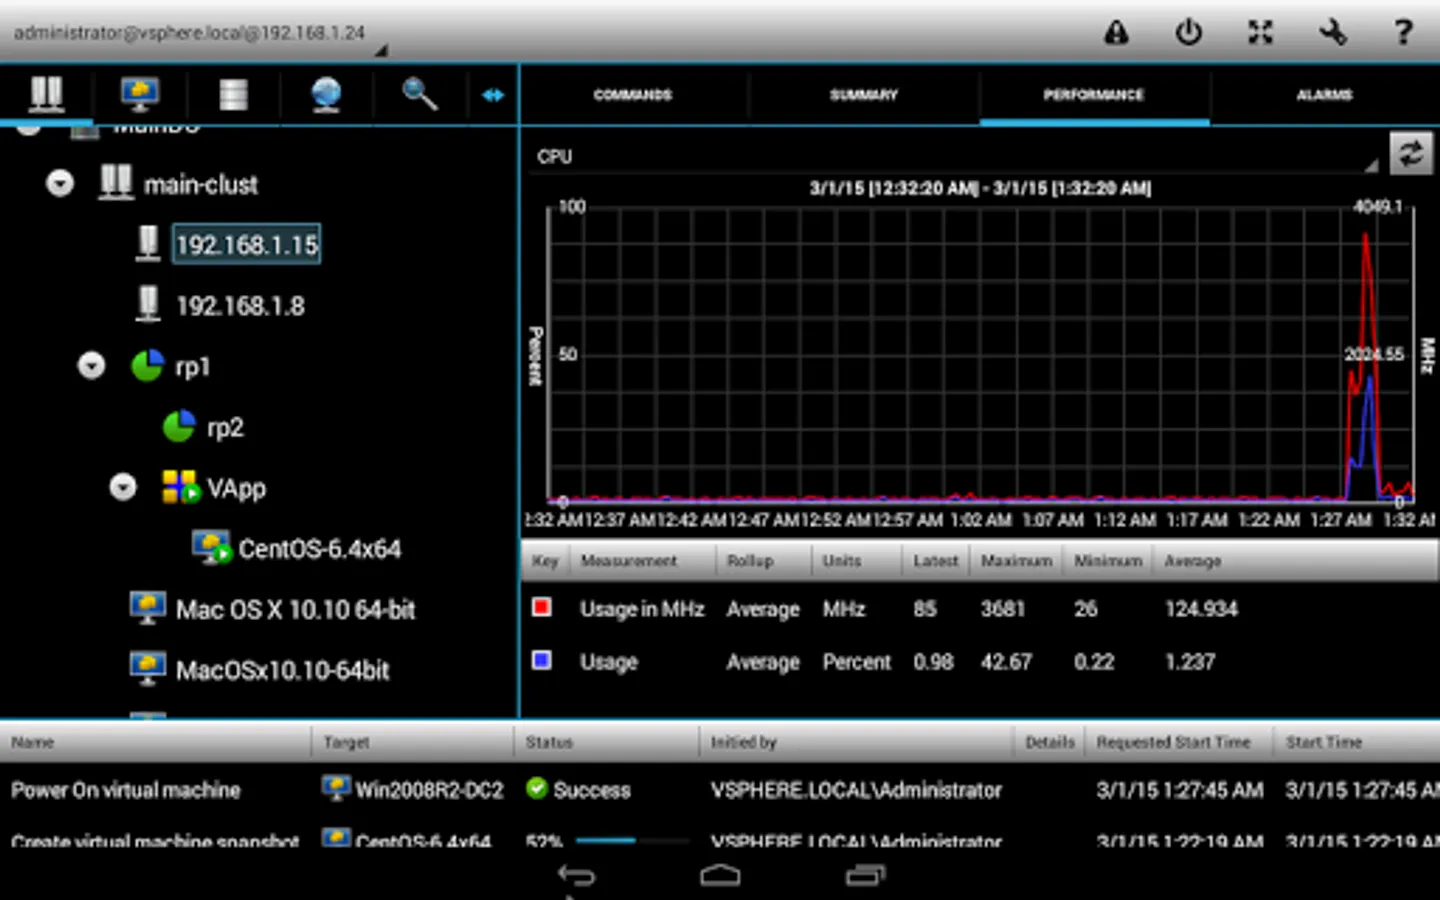Collapse the main-clust cluster node
The width and height of the screenshot is (1440, 900).
pyautogui.click(x=60, y=184)
